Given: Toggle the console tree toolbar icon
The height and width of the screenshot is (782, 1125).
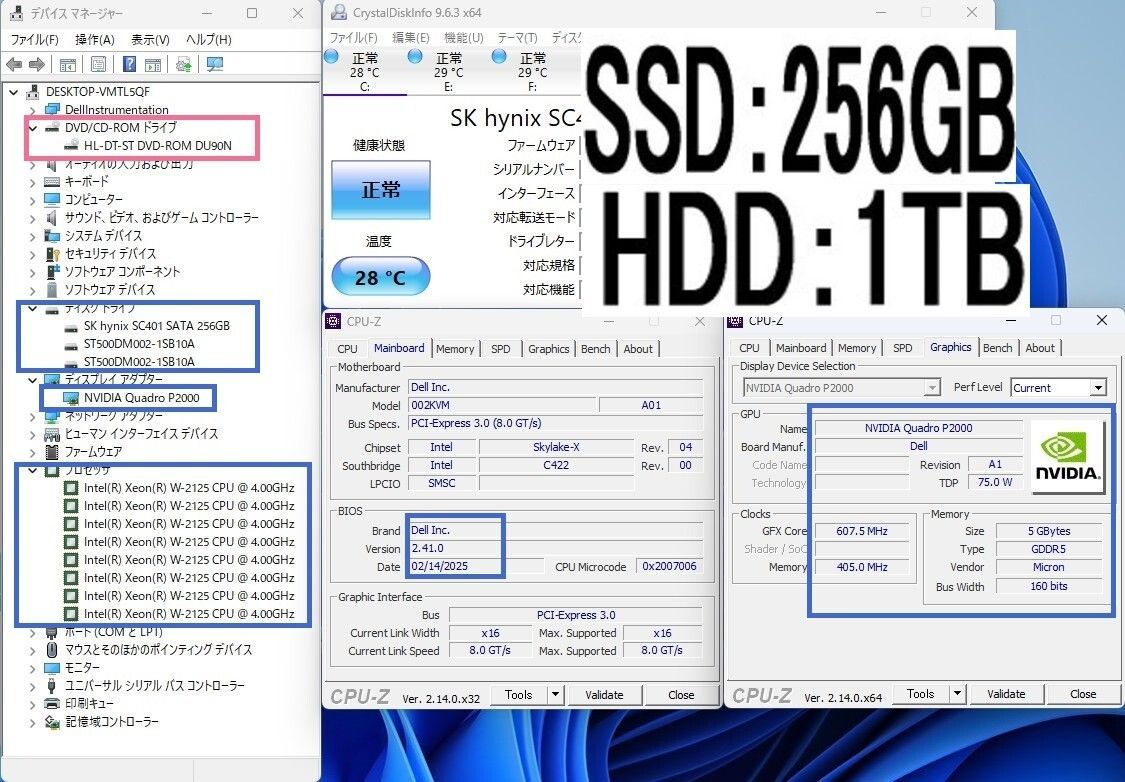Looking at the screenshot, I should pos(67,65).
